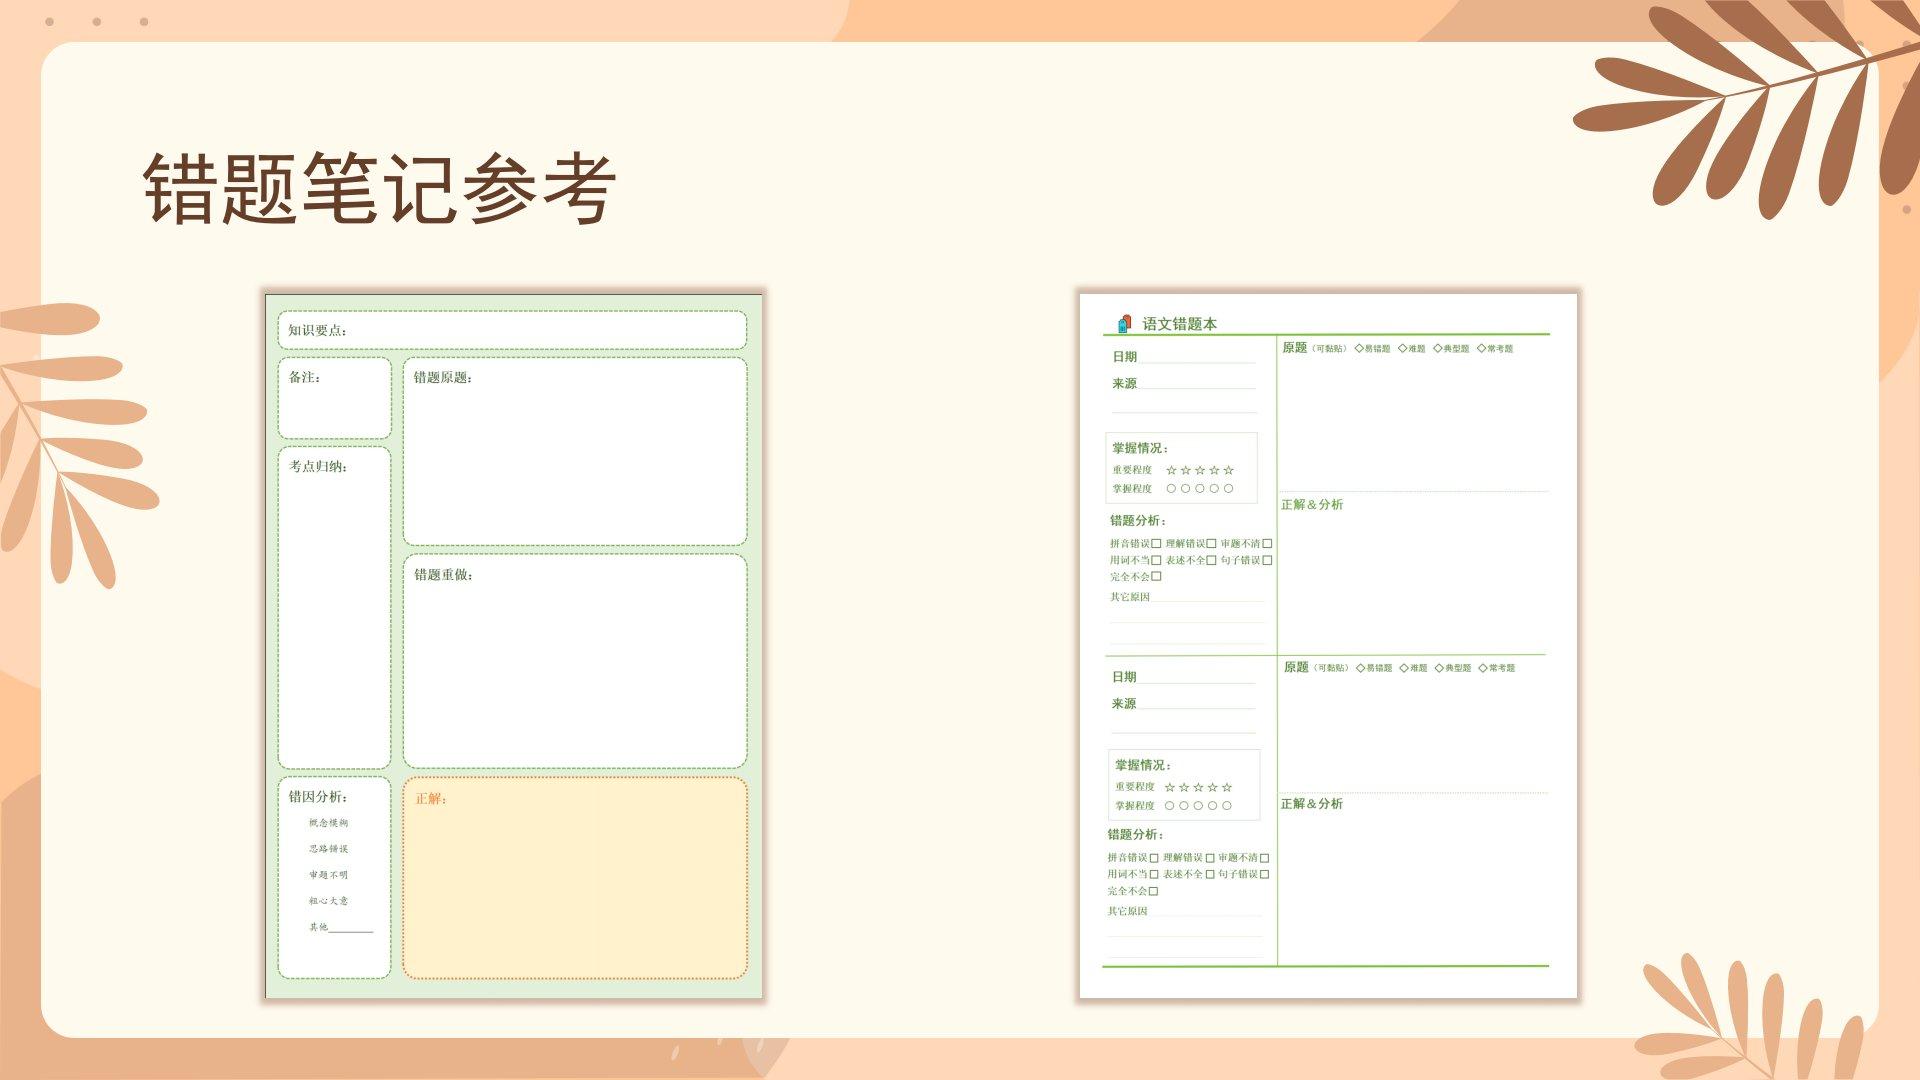
Task: Click the first star in lower 重要程度 row
Action: pos(1170,787)
